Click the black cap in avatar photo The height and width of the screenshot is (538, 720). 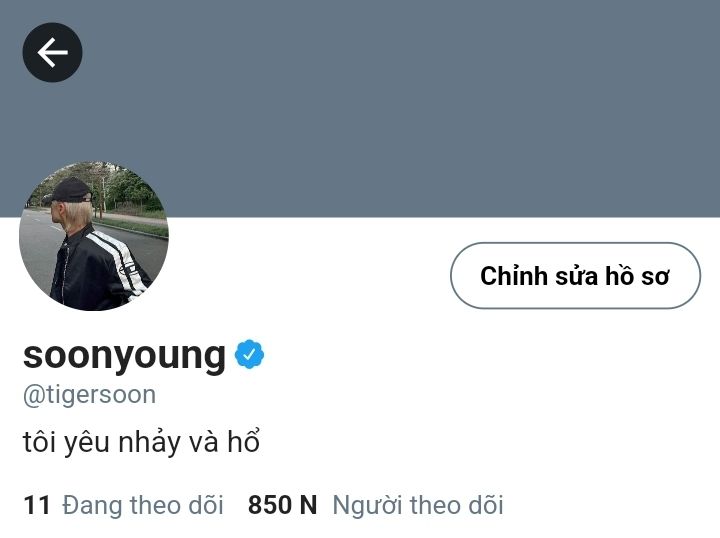click(72, 190)
